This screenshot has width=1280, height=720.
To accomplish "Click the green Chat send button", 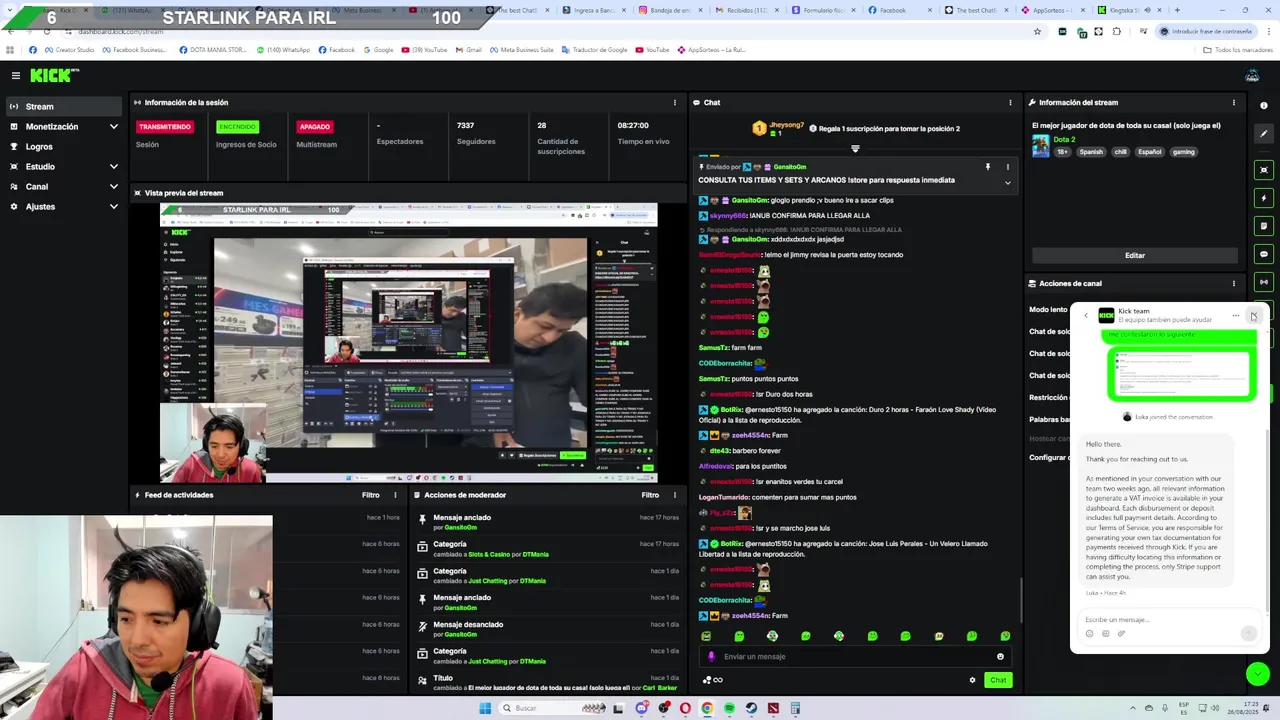I will (998, 680).
